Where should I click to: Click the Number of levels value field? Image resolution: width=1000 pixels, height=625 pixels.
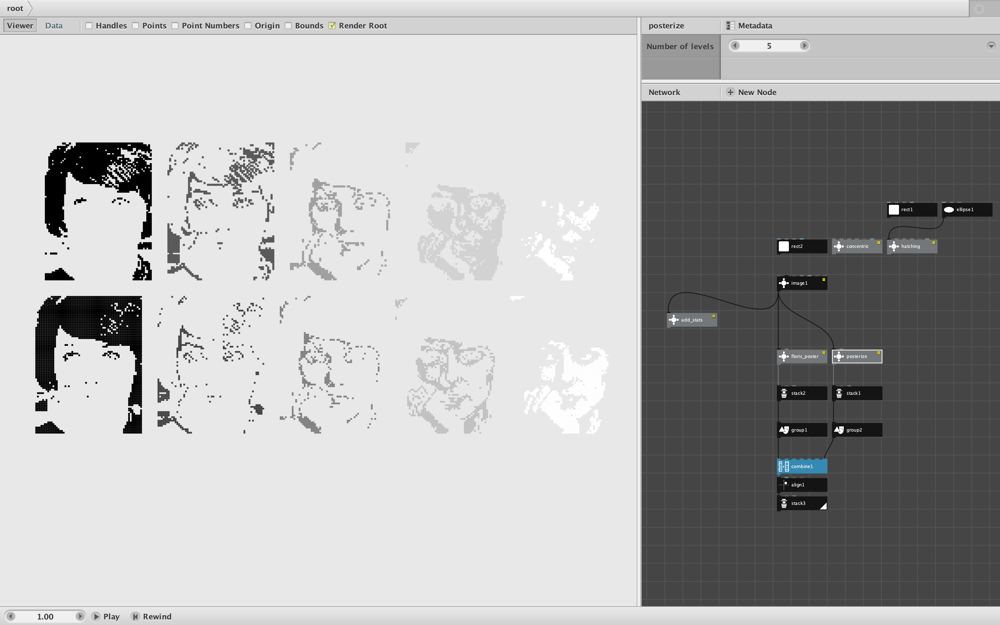pos(769,45)
